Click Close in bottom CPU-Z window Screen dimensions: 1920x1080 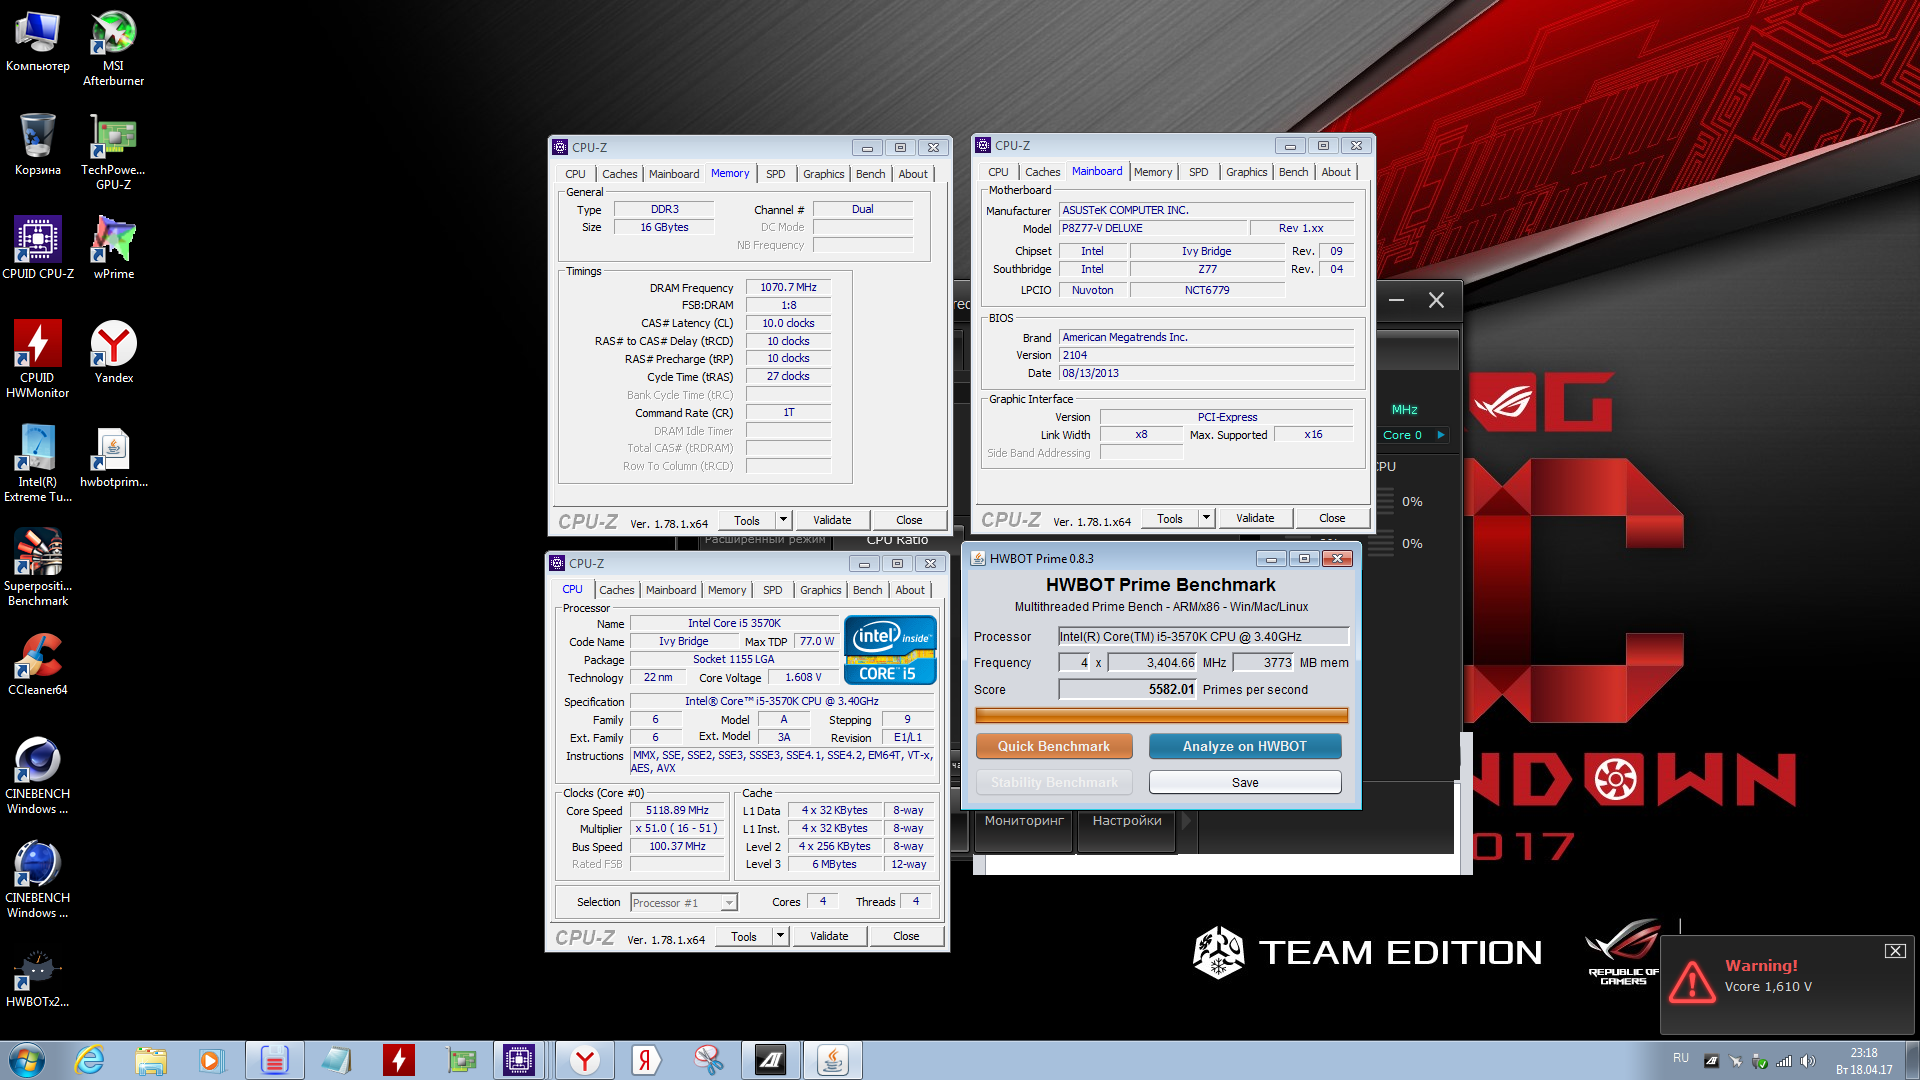906,936
